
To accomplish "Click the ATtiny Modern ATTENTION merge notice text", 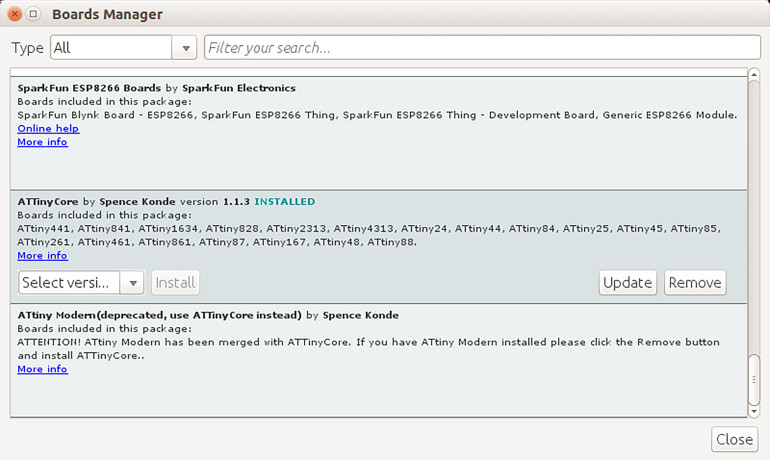I will 368,349.
